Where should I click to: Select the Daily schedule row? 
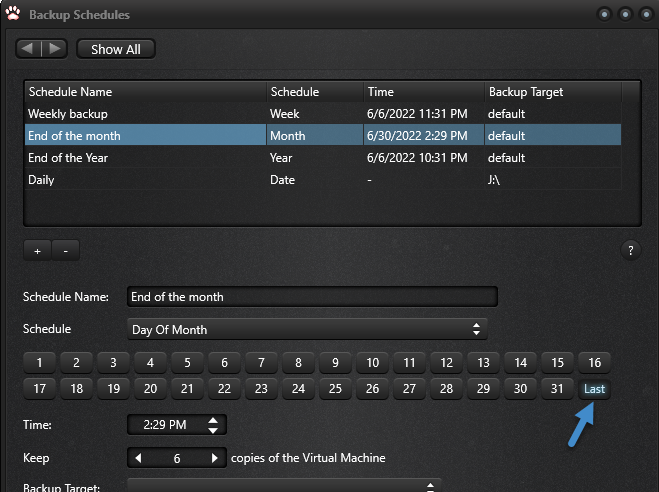(323, 180)
